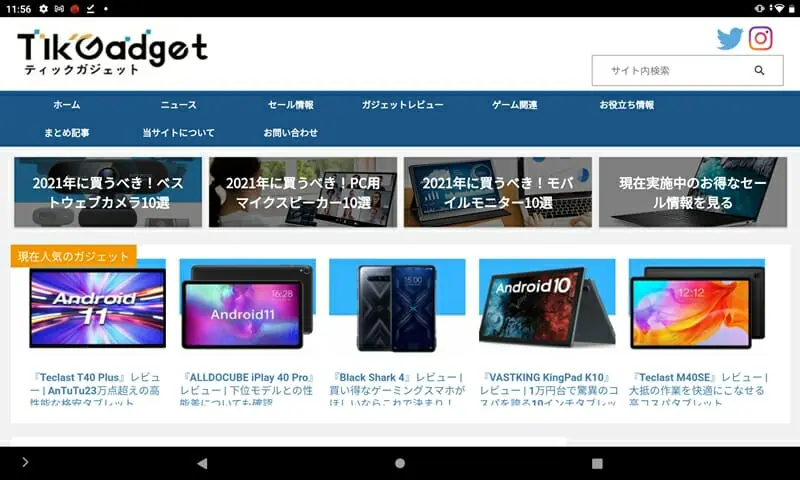The width and height of the screenshot is (800, 480).
Task: Click the search magnifier icon
Action: (759, 71)
